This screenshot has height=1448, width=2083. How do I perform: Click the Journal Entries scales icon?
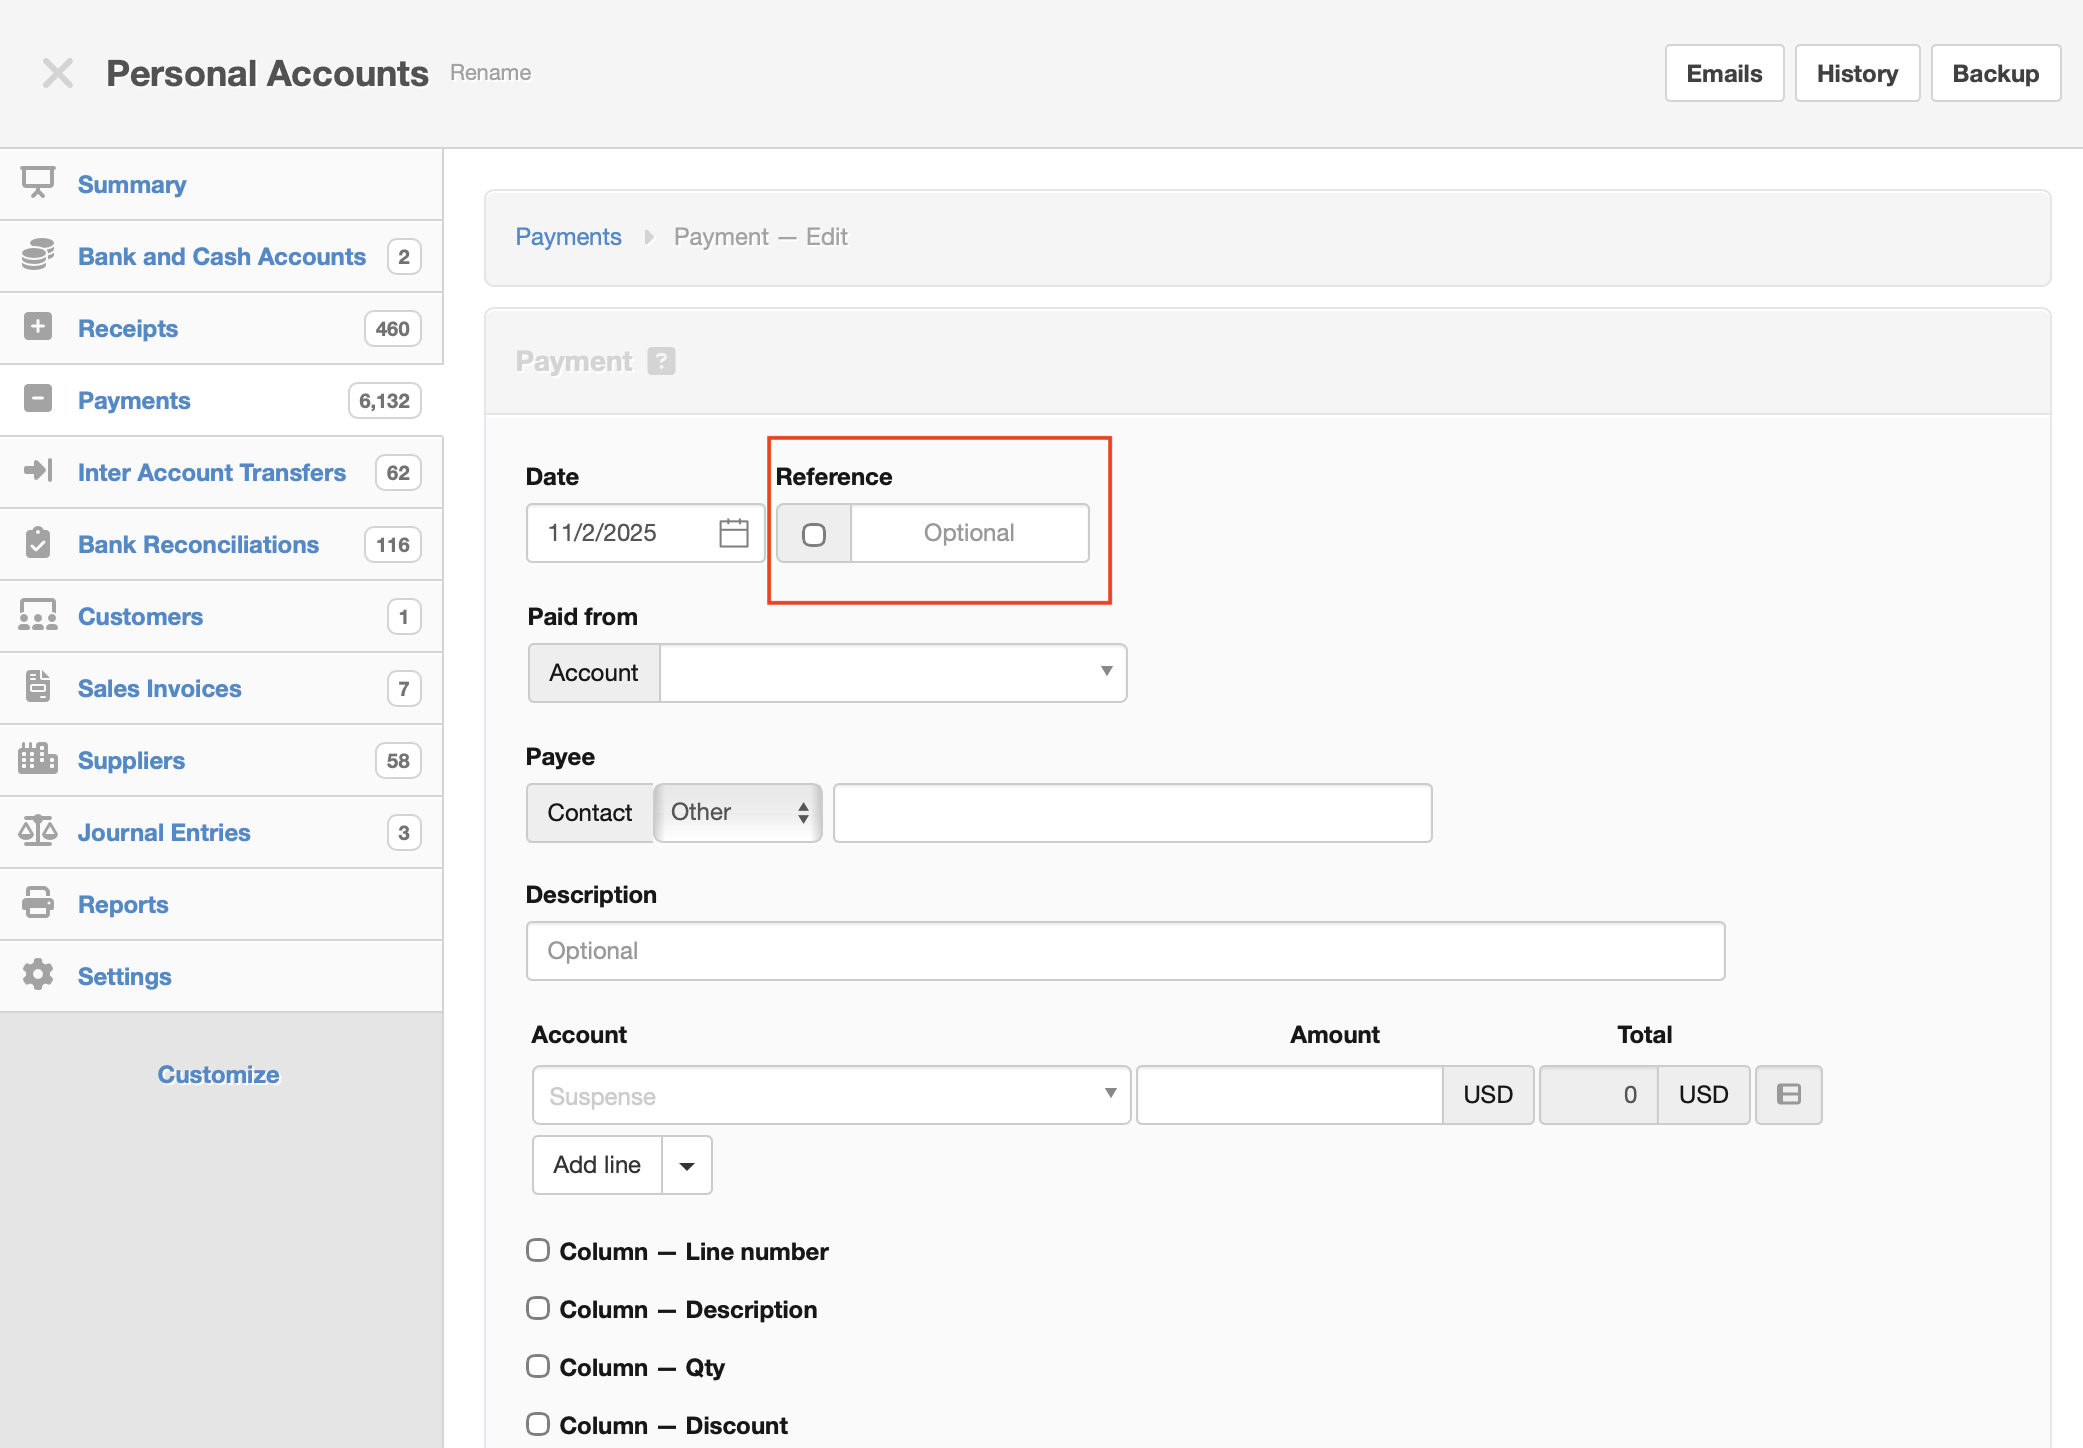click(x=38, y=832)
